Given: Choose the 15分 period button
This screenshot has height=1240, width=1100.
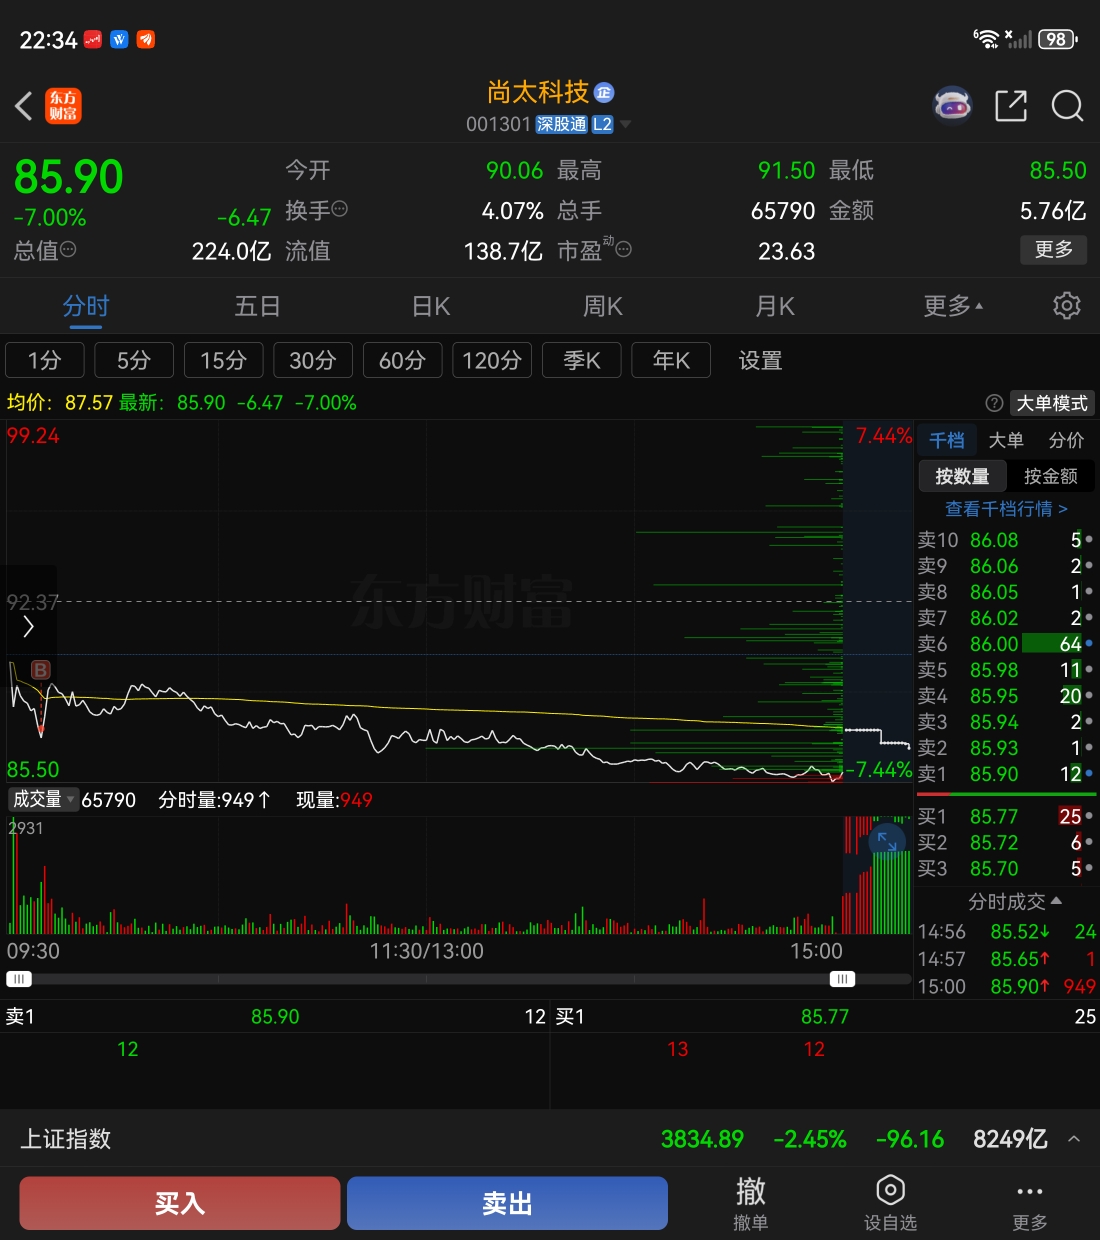Looking at the screenshot, I should point(223,360).
